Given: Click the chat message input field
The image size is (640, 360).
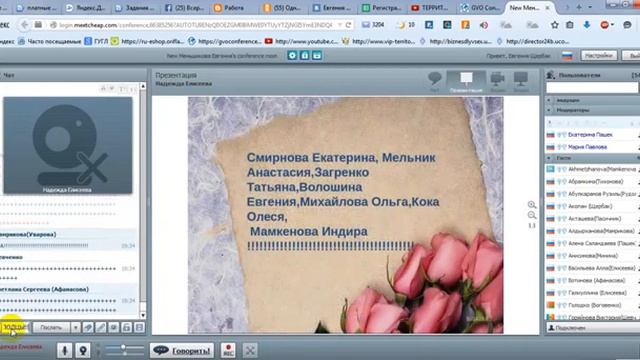Looking at the screenshot, I should tap(15, 327).
